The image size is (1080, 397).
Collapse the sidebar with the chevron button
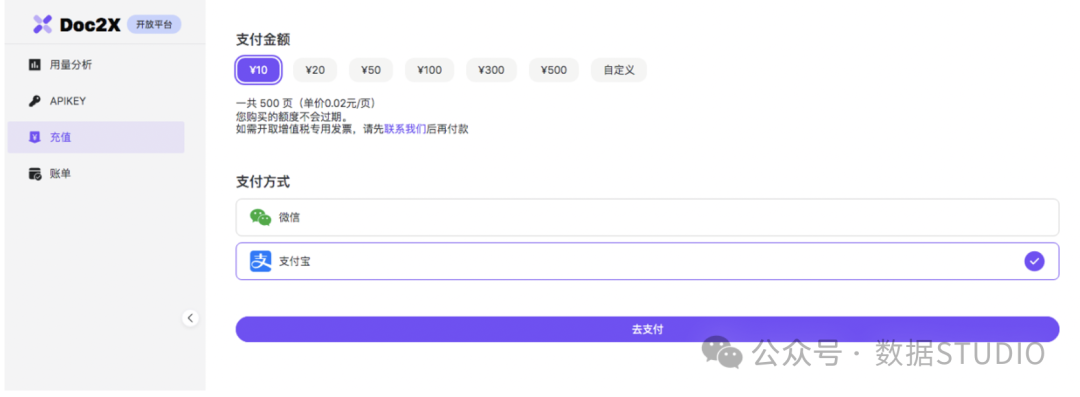(x=191, y=318)
